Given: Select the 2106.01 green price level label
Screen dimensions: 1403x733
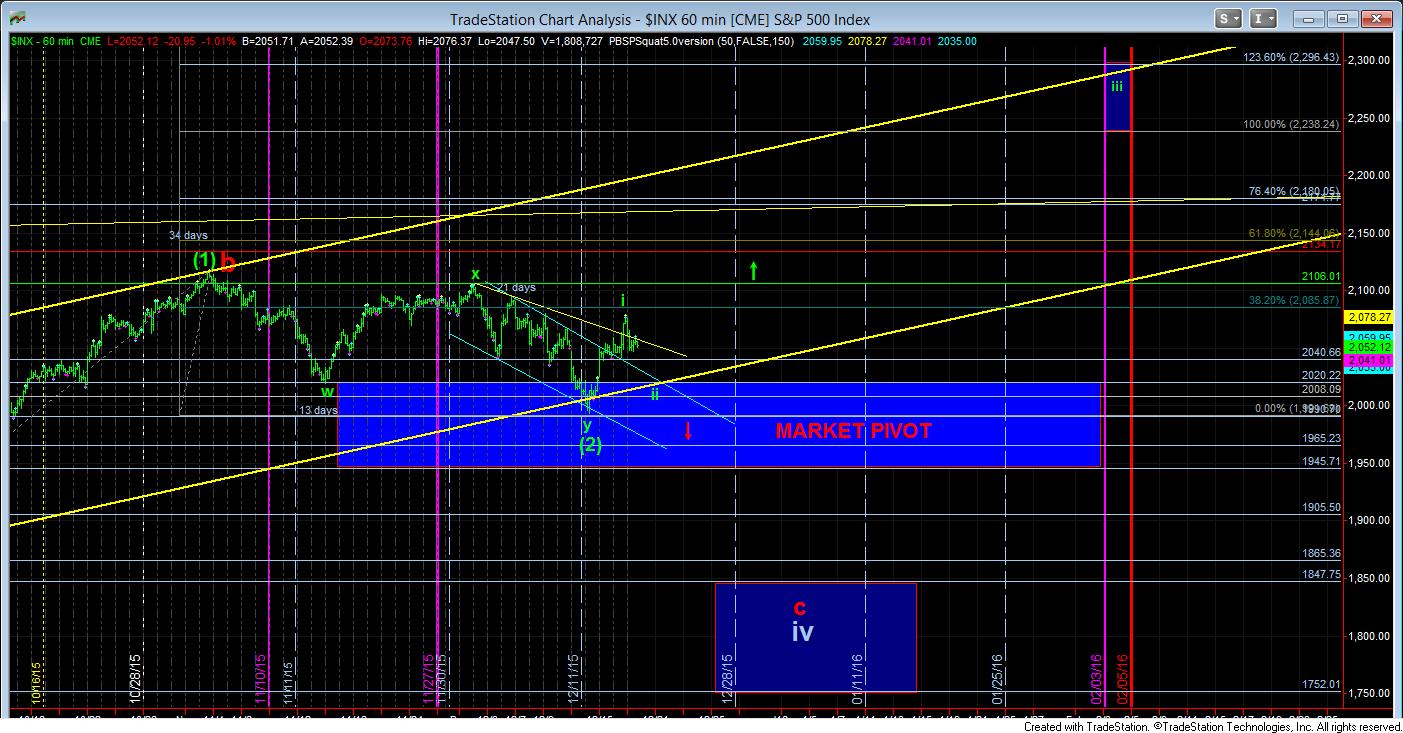Looking at the screenshot, I should tap(1320, 277).
